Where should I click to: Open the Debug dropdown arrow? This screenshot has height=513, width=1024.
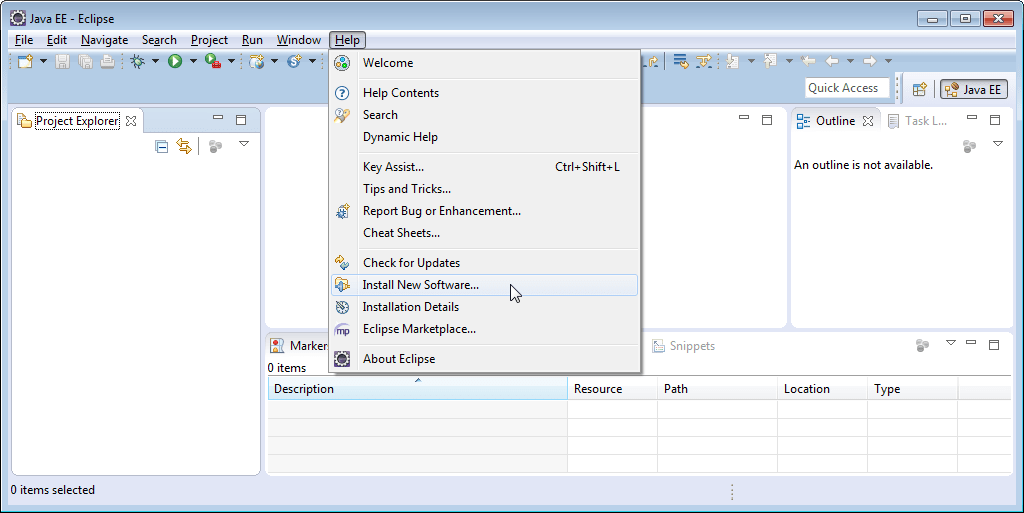(x=155, y=61)
